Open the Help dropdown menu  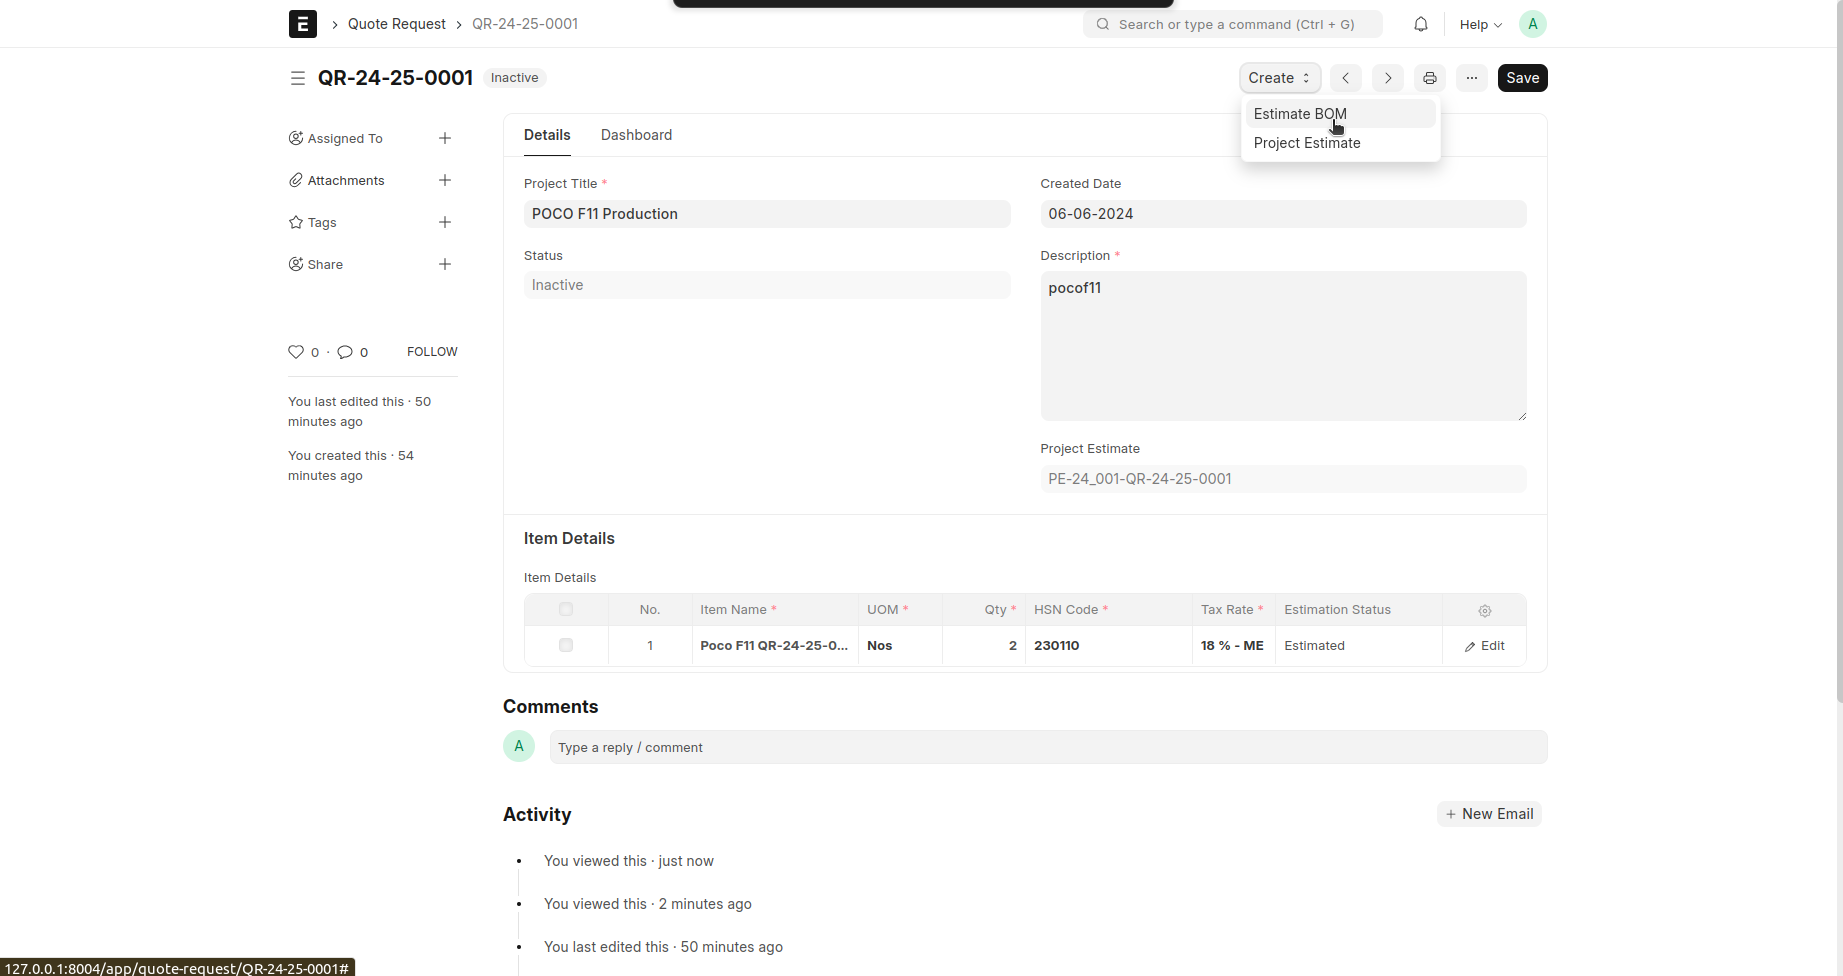(x=1480, y=24)
